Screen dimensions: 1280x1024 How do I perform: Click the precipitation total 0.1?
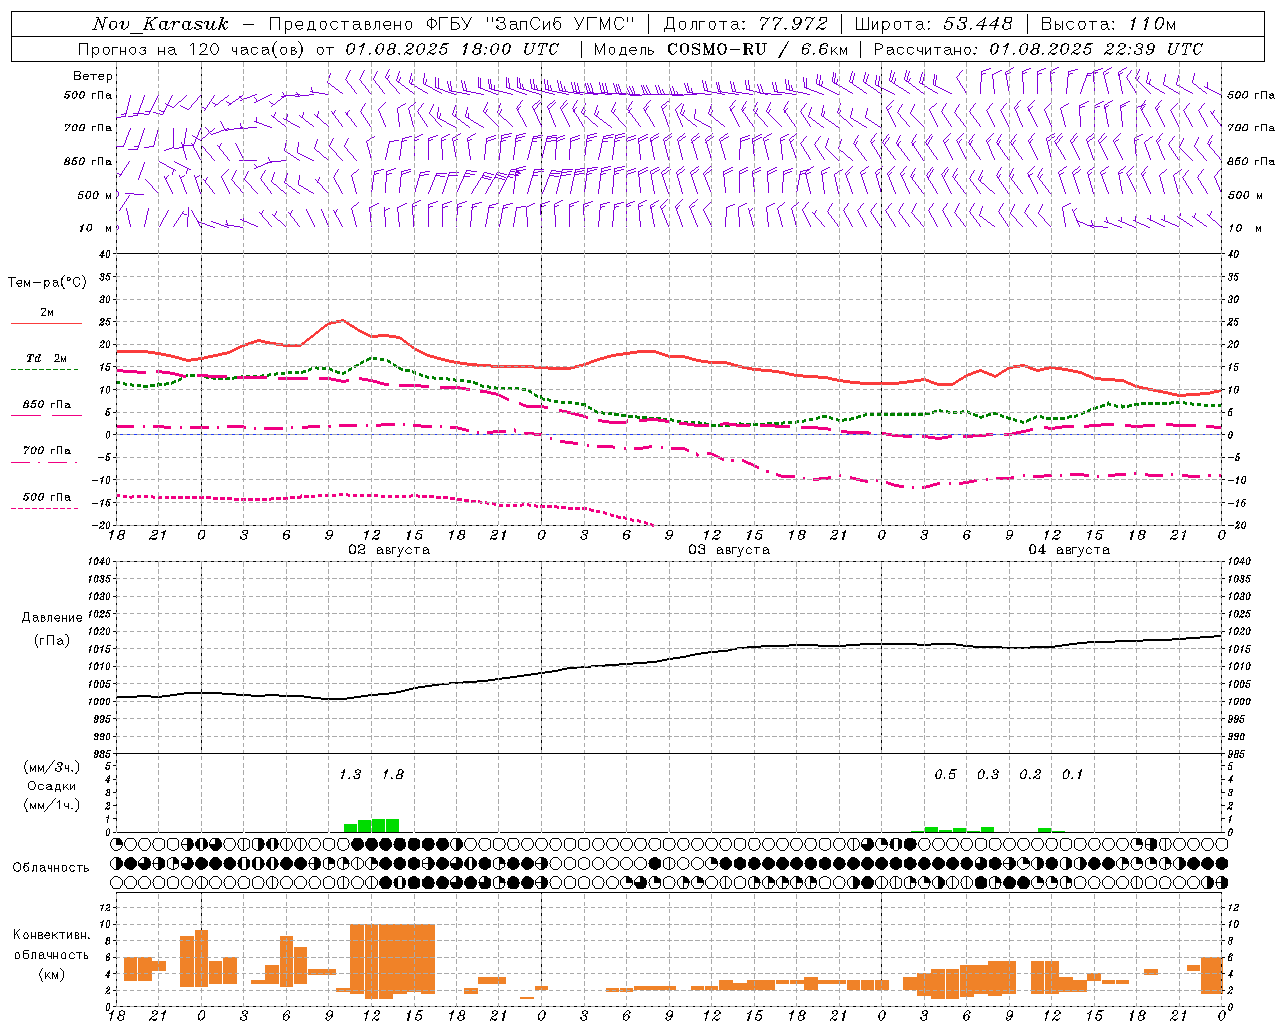click(1072, 775)
